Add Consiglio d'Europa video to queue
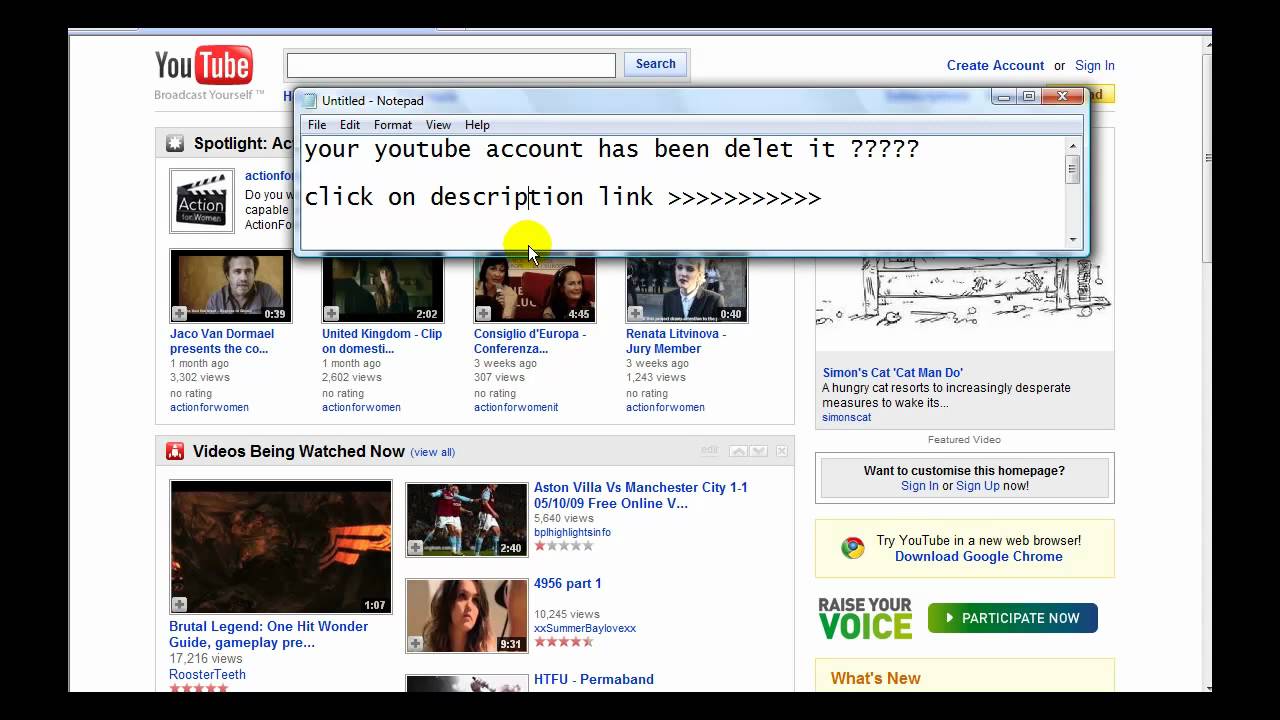Viewport: 1280px width, 720px height. pyautogui.click(x=483, y=314)
